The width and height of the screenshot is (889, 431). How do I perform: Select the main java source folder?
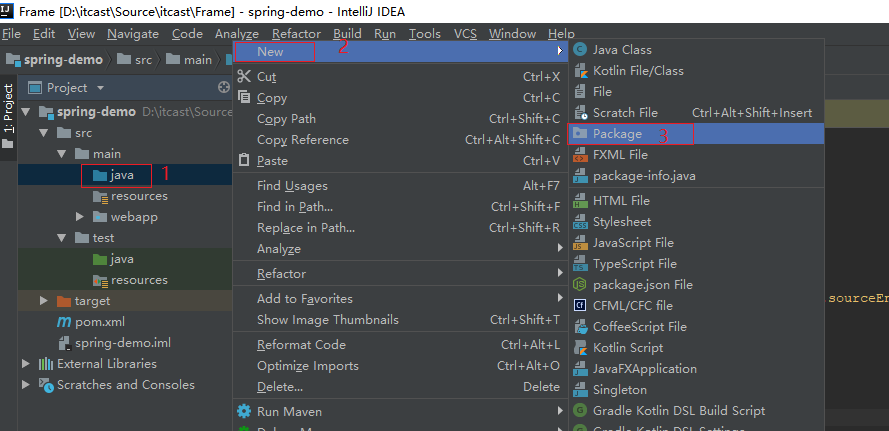pos(122,175)
